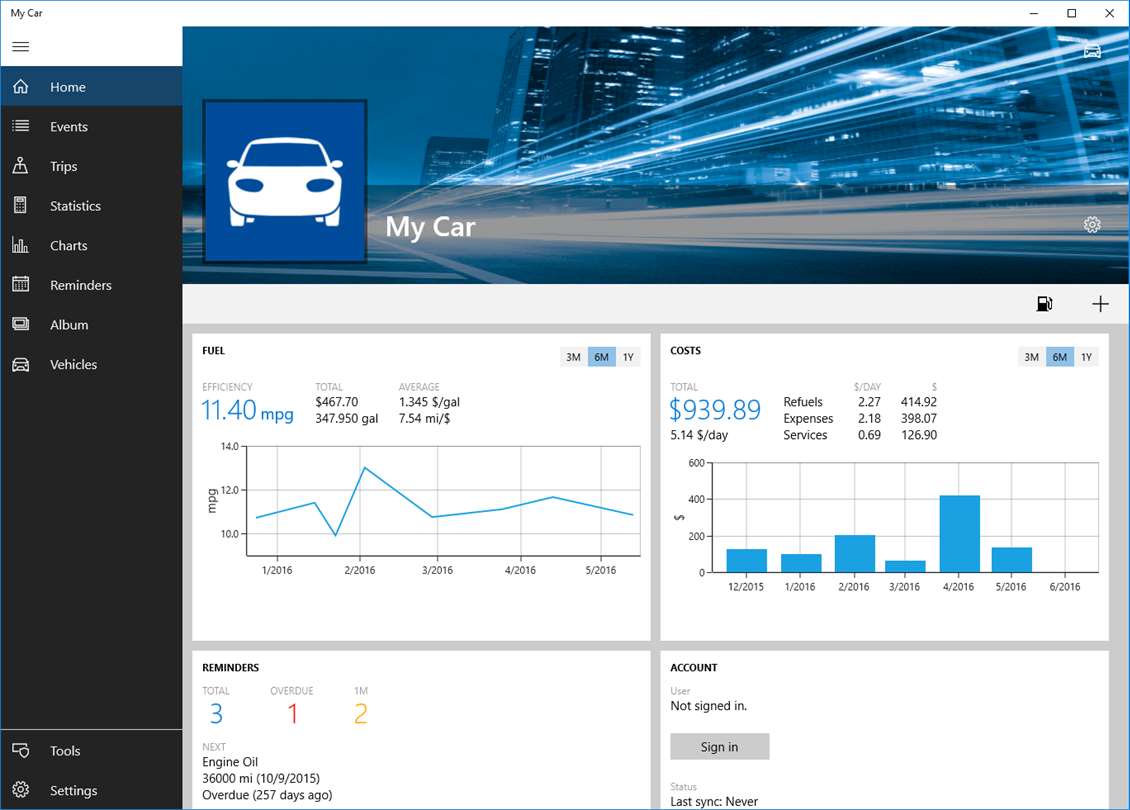Viewport: 1130px width, 810px height.
Task: Go to Vehicles page
Action: 92,365
